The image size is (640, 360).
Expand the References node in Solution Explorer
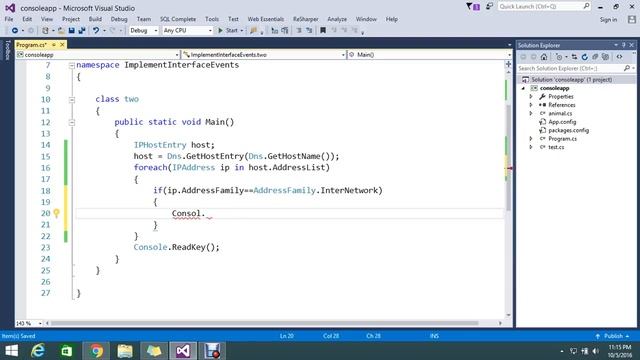coord(531,105)
